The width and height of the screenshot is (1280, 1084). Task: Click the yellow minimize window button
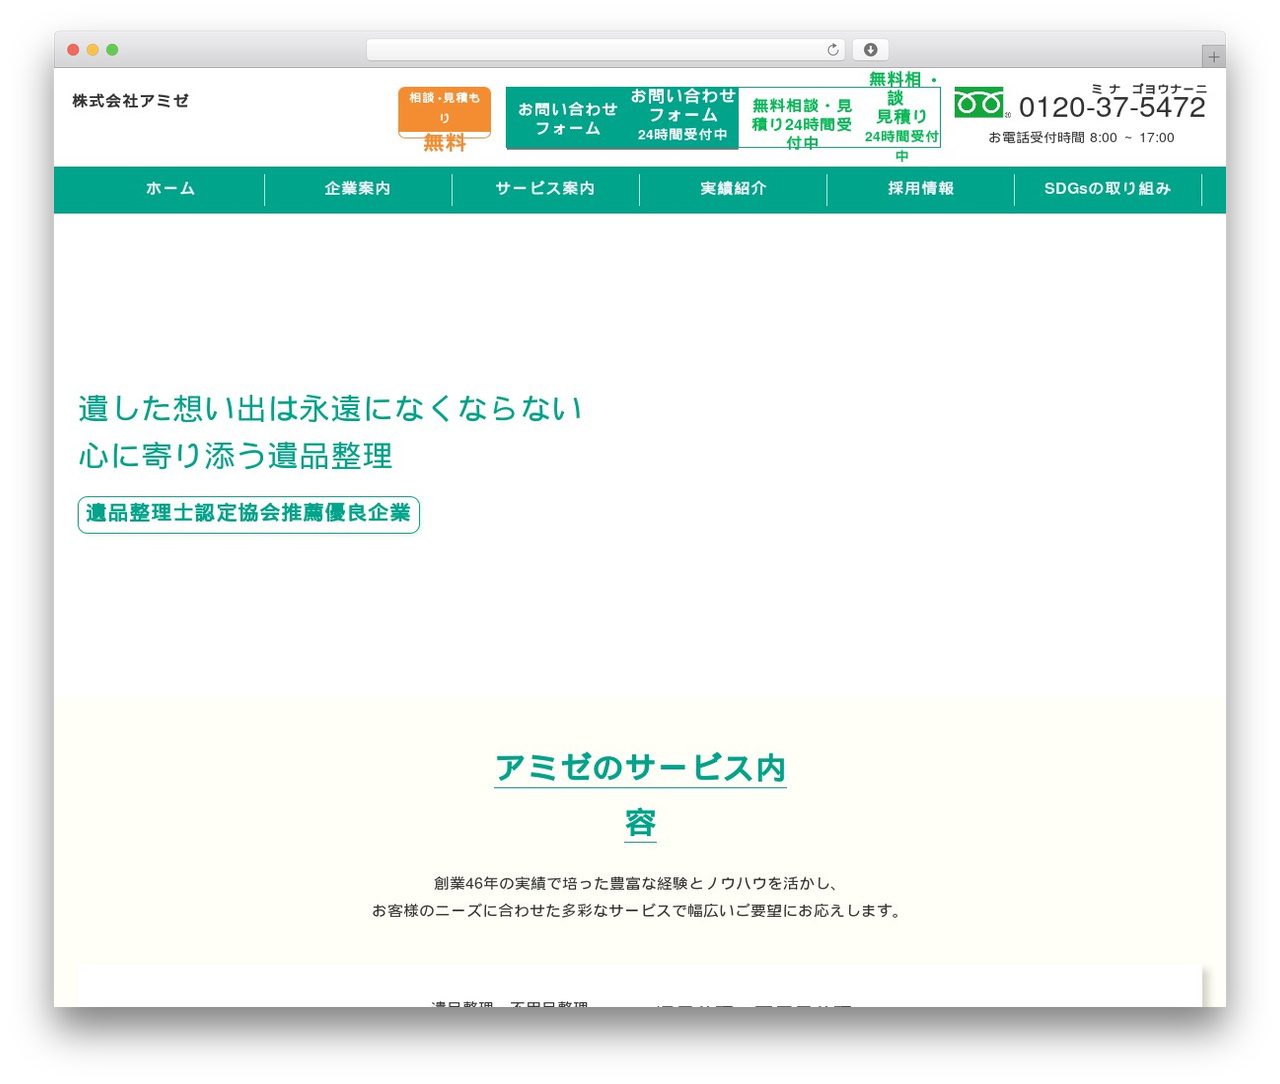point(93,50)
